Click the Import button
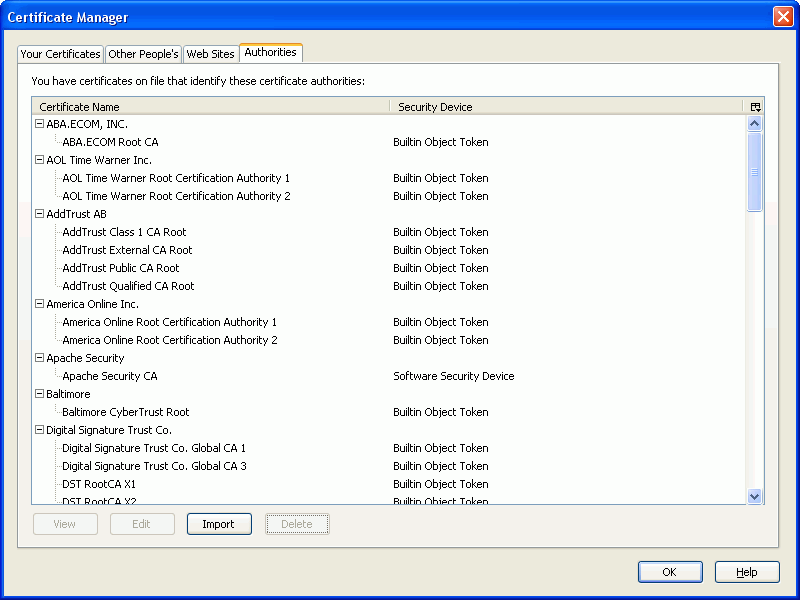 point(219,523)
